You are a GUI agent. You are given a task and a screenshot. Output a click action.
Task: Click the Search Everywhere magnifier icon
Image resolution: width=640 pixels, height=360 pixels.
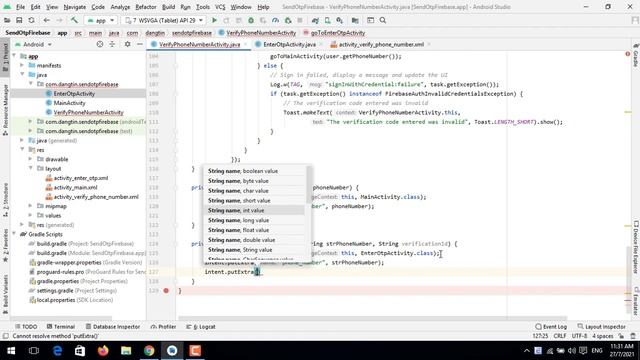[383, 20]
